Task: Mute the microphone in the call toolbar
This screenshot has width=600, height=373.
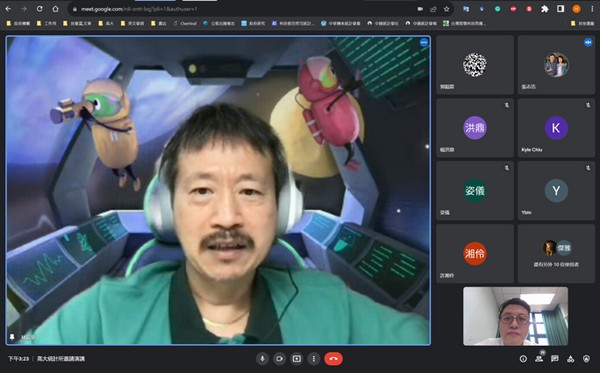Action: 262,358
